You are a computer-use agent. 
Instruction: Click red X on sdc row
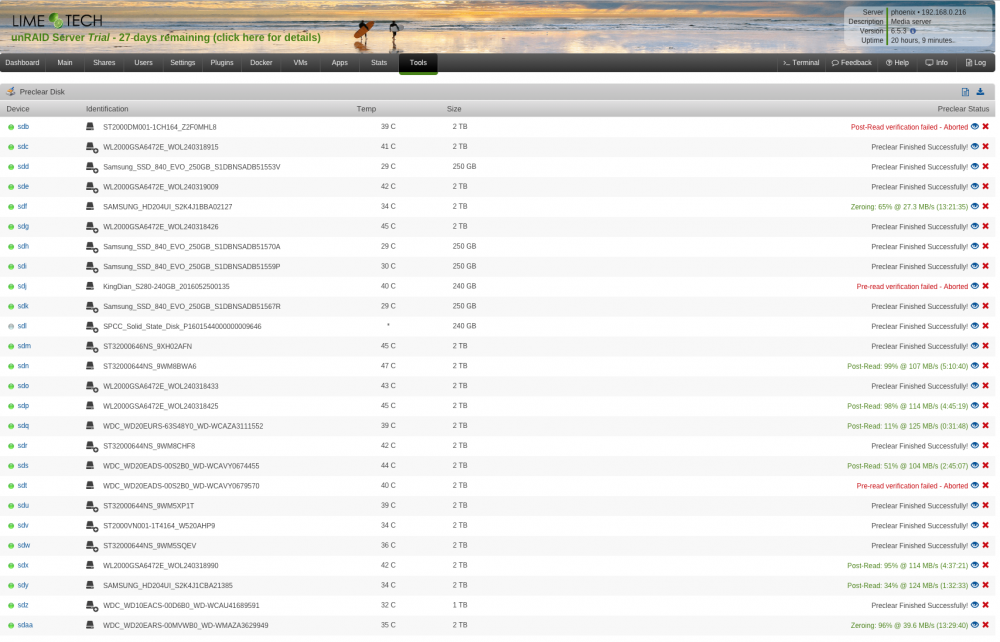[x=985, y=147]
